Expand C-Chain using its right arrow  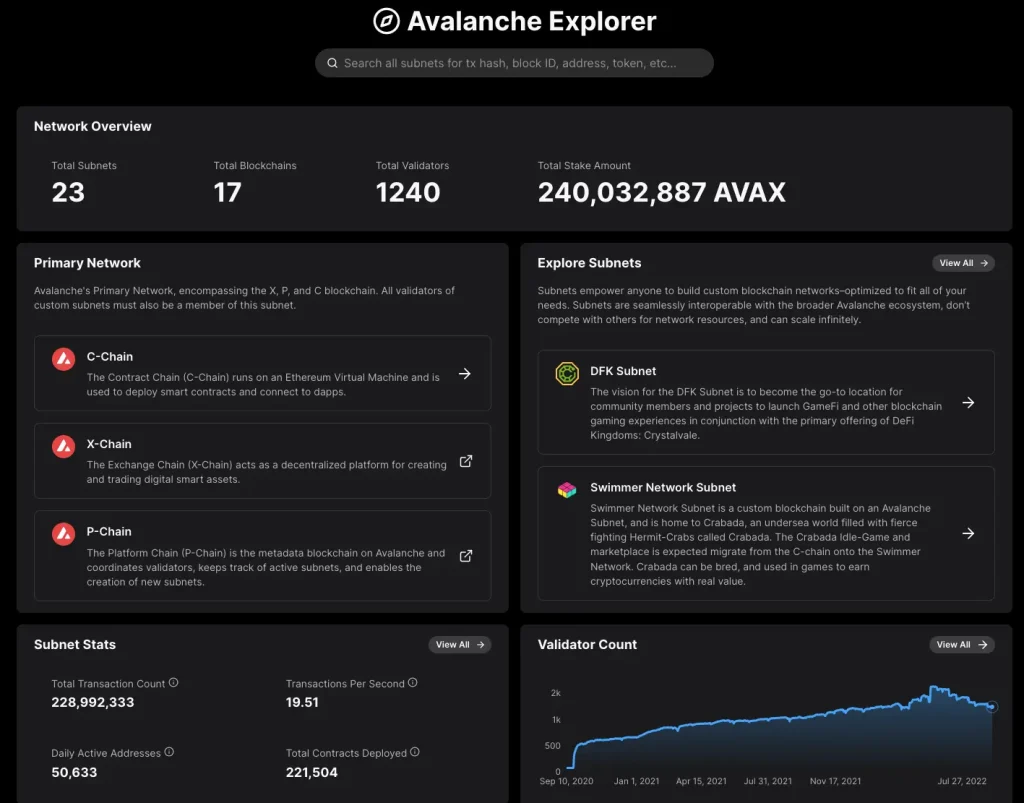click(465, 374)
